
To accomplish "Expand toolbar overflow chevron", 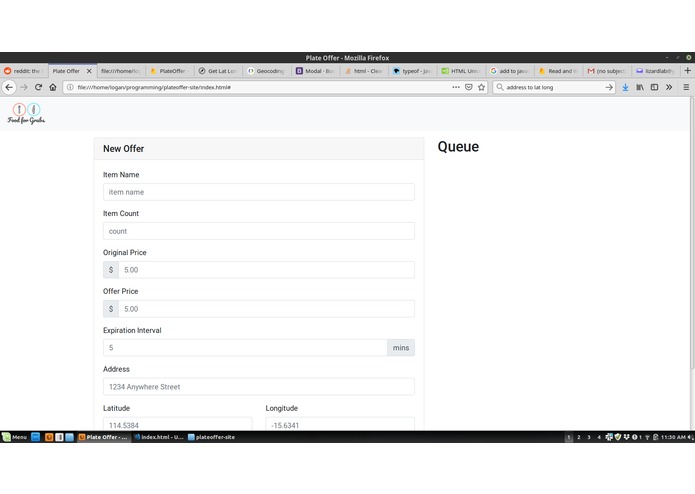I will [669, 87].
